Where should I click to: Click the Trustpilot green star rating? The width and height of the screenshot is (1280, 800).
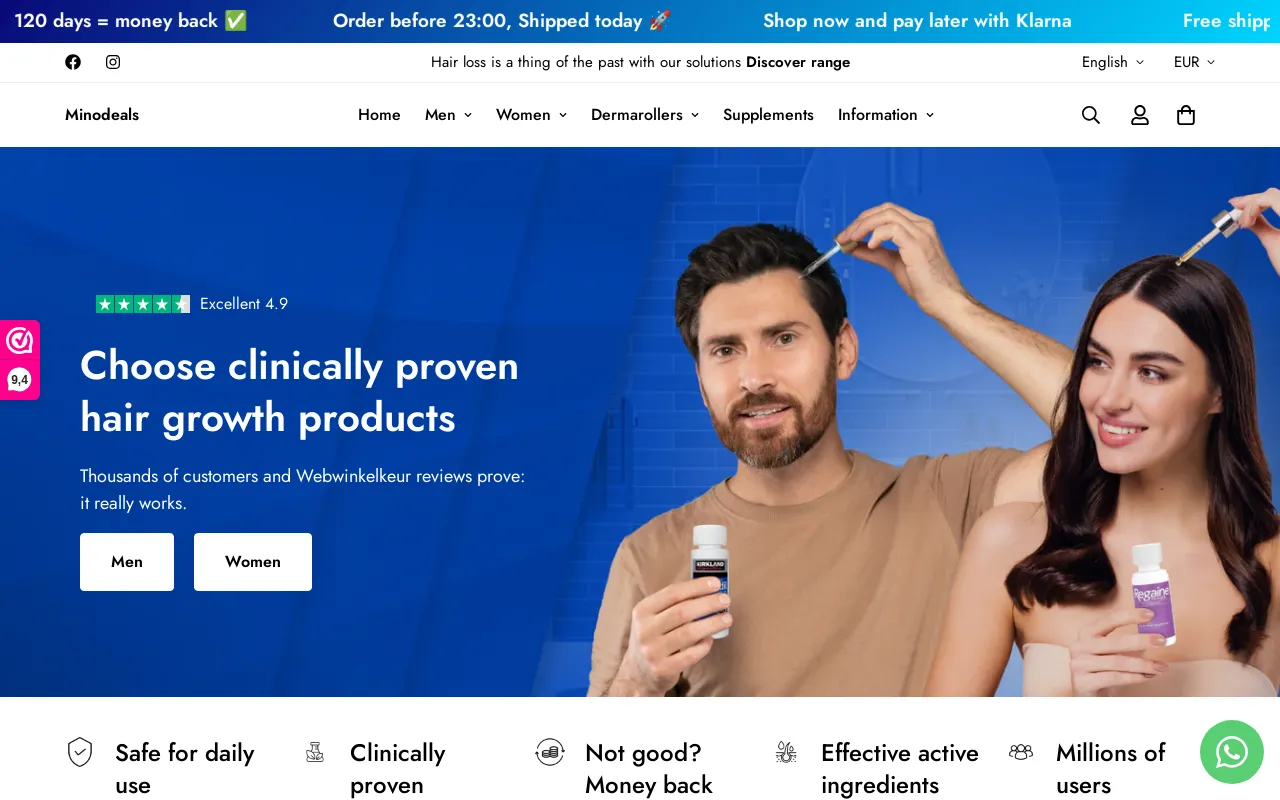point(143,304)
